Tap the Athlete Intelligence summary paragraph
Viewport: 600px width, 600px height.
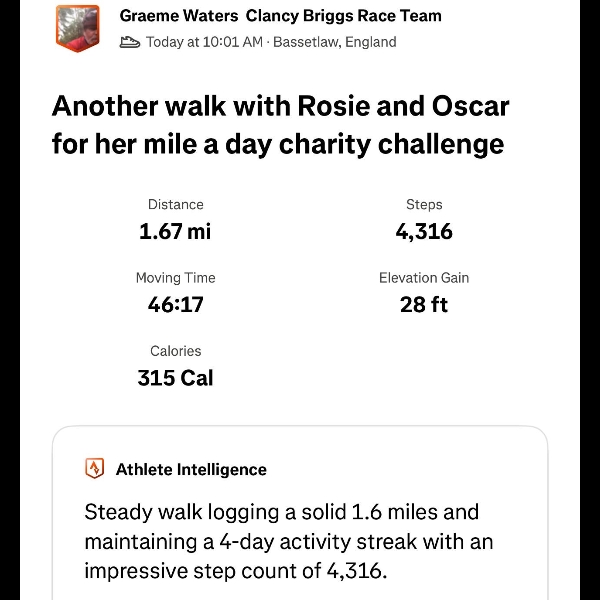(288, 542)
